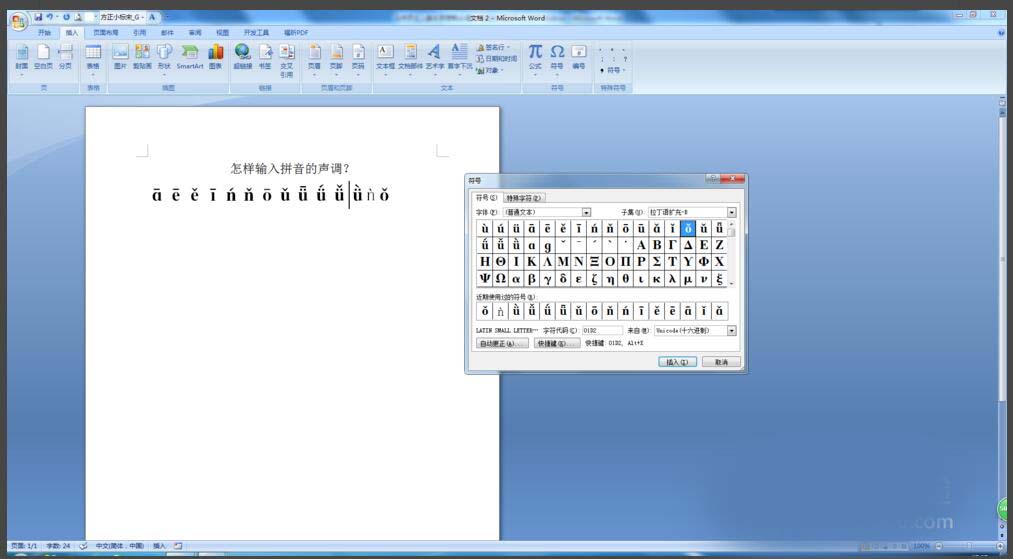Expand the 子集 subset dropdown
This screenshot has width=1013, height=559.
point(731,212)
